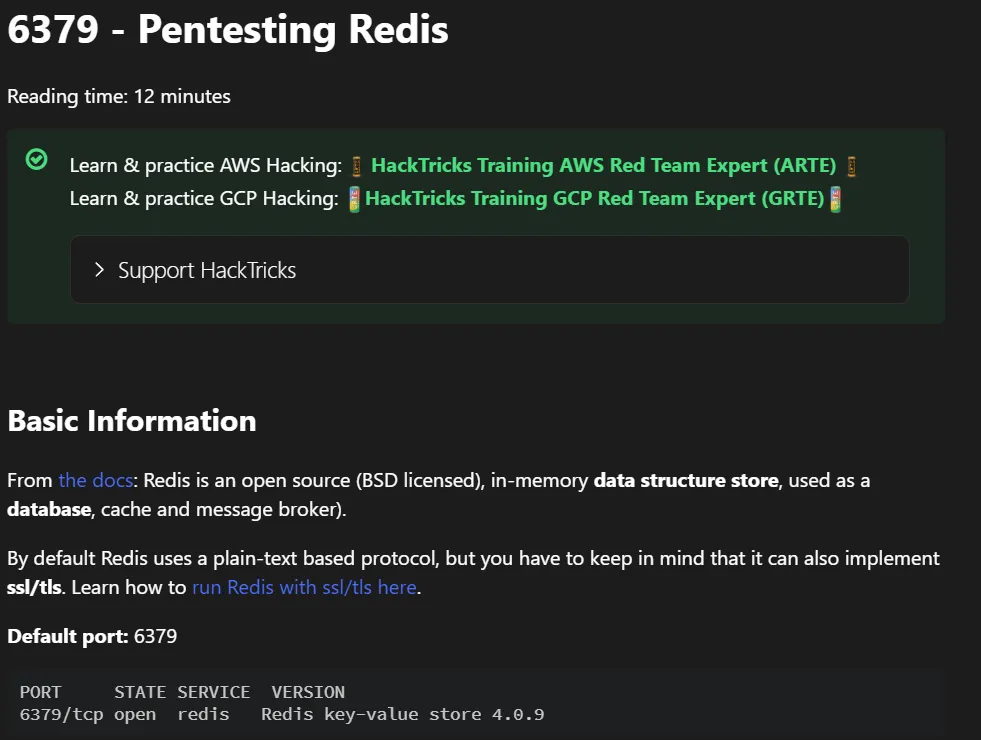Click the 'Basic Information' section heading
981x740 pixels.
click(x=132, y=421)
